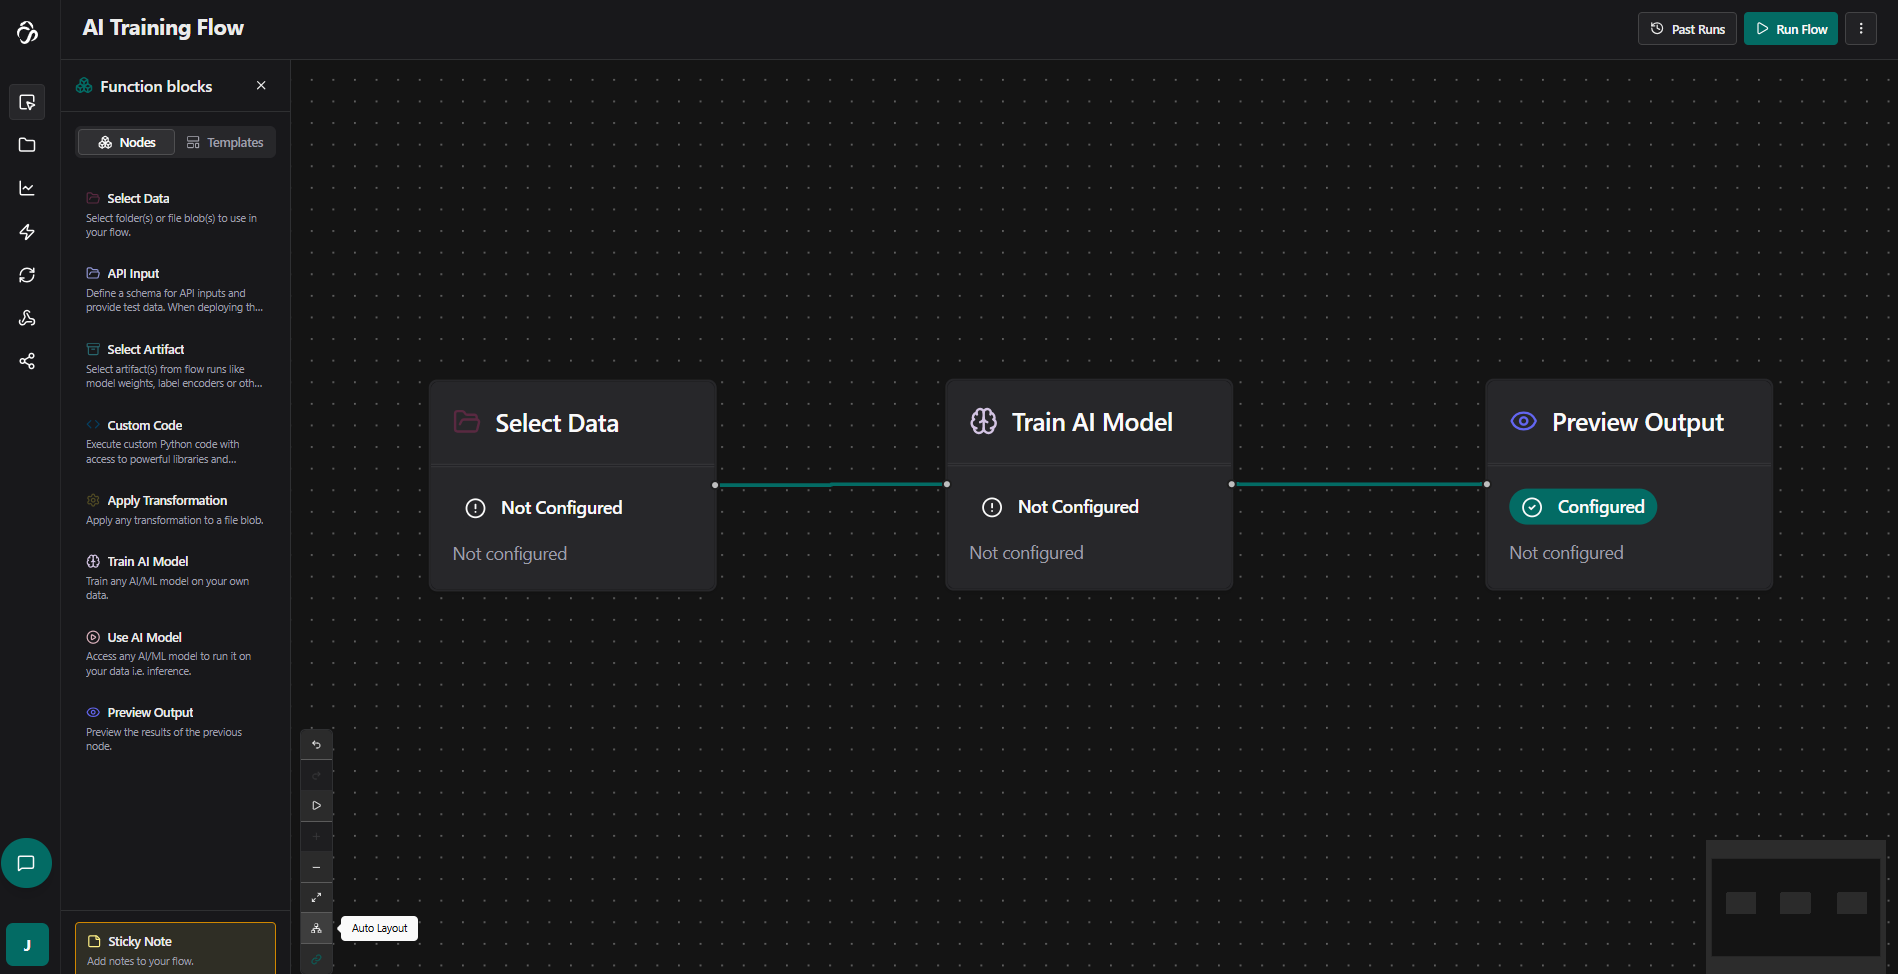Screen dimensions: 1898x974
Task: Click the share nodes sidebar icon
Action: pos(27,361)
